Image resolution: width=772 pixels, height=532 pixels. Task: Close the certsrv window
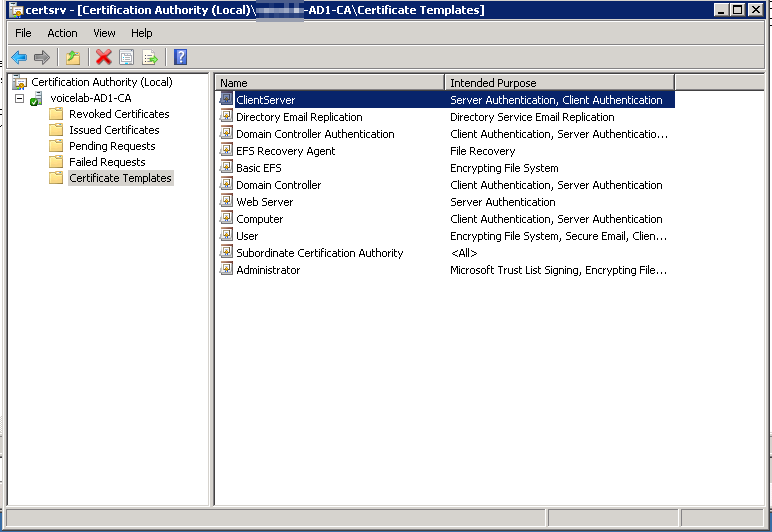point(755,9)
